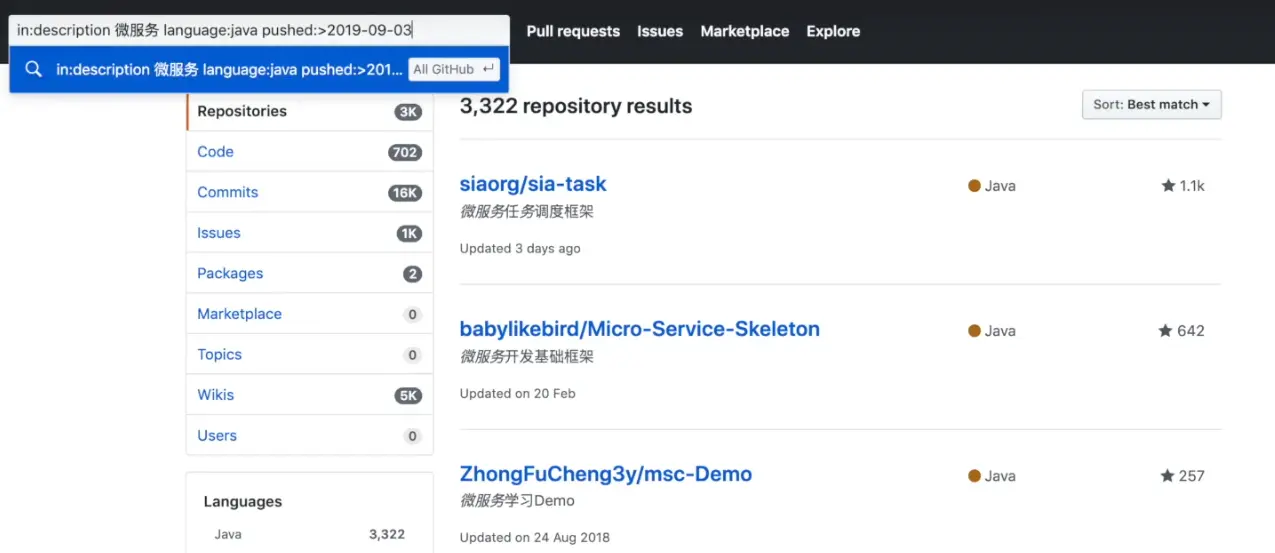Screen dimensions: 1275x553
Task: Click description '微服务学习Demo'
Action: [517, 500]
